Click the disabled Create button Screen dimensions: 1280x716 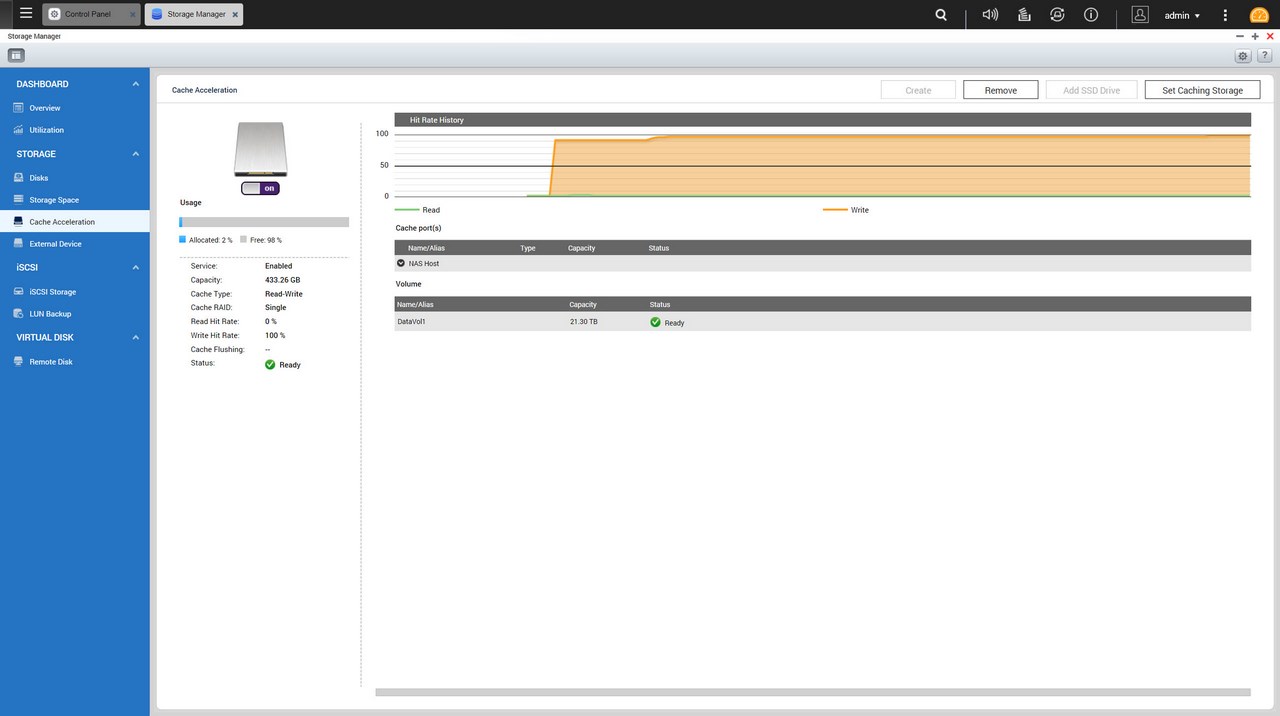(918, 90)
